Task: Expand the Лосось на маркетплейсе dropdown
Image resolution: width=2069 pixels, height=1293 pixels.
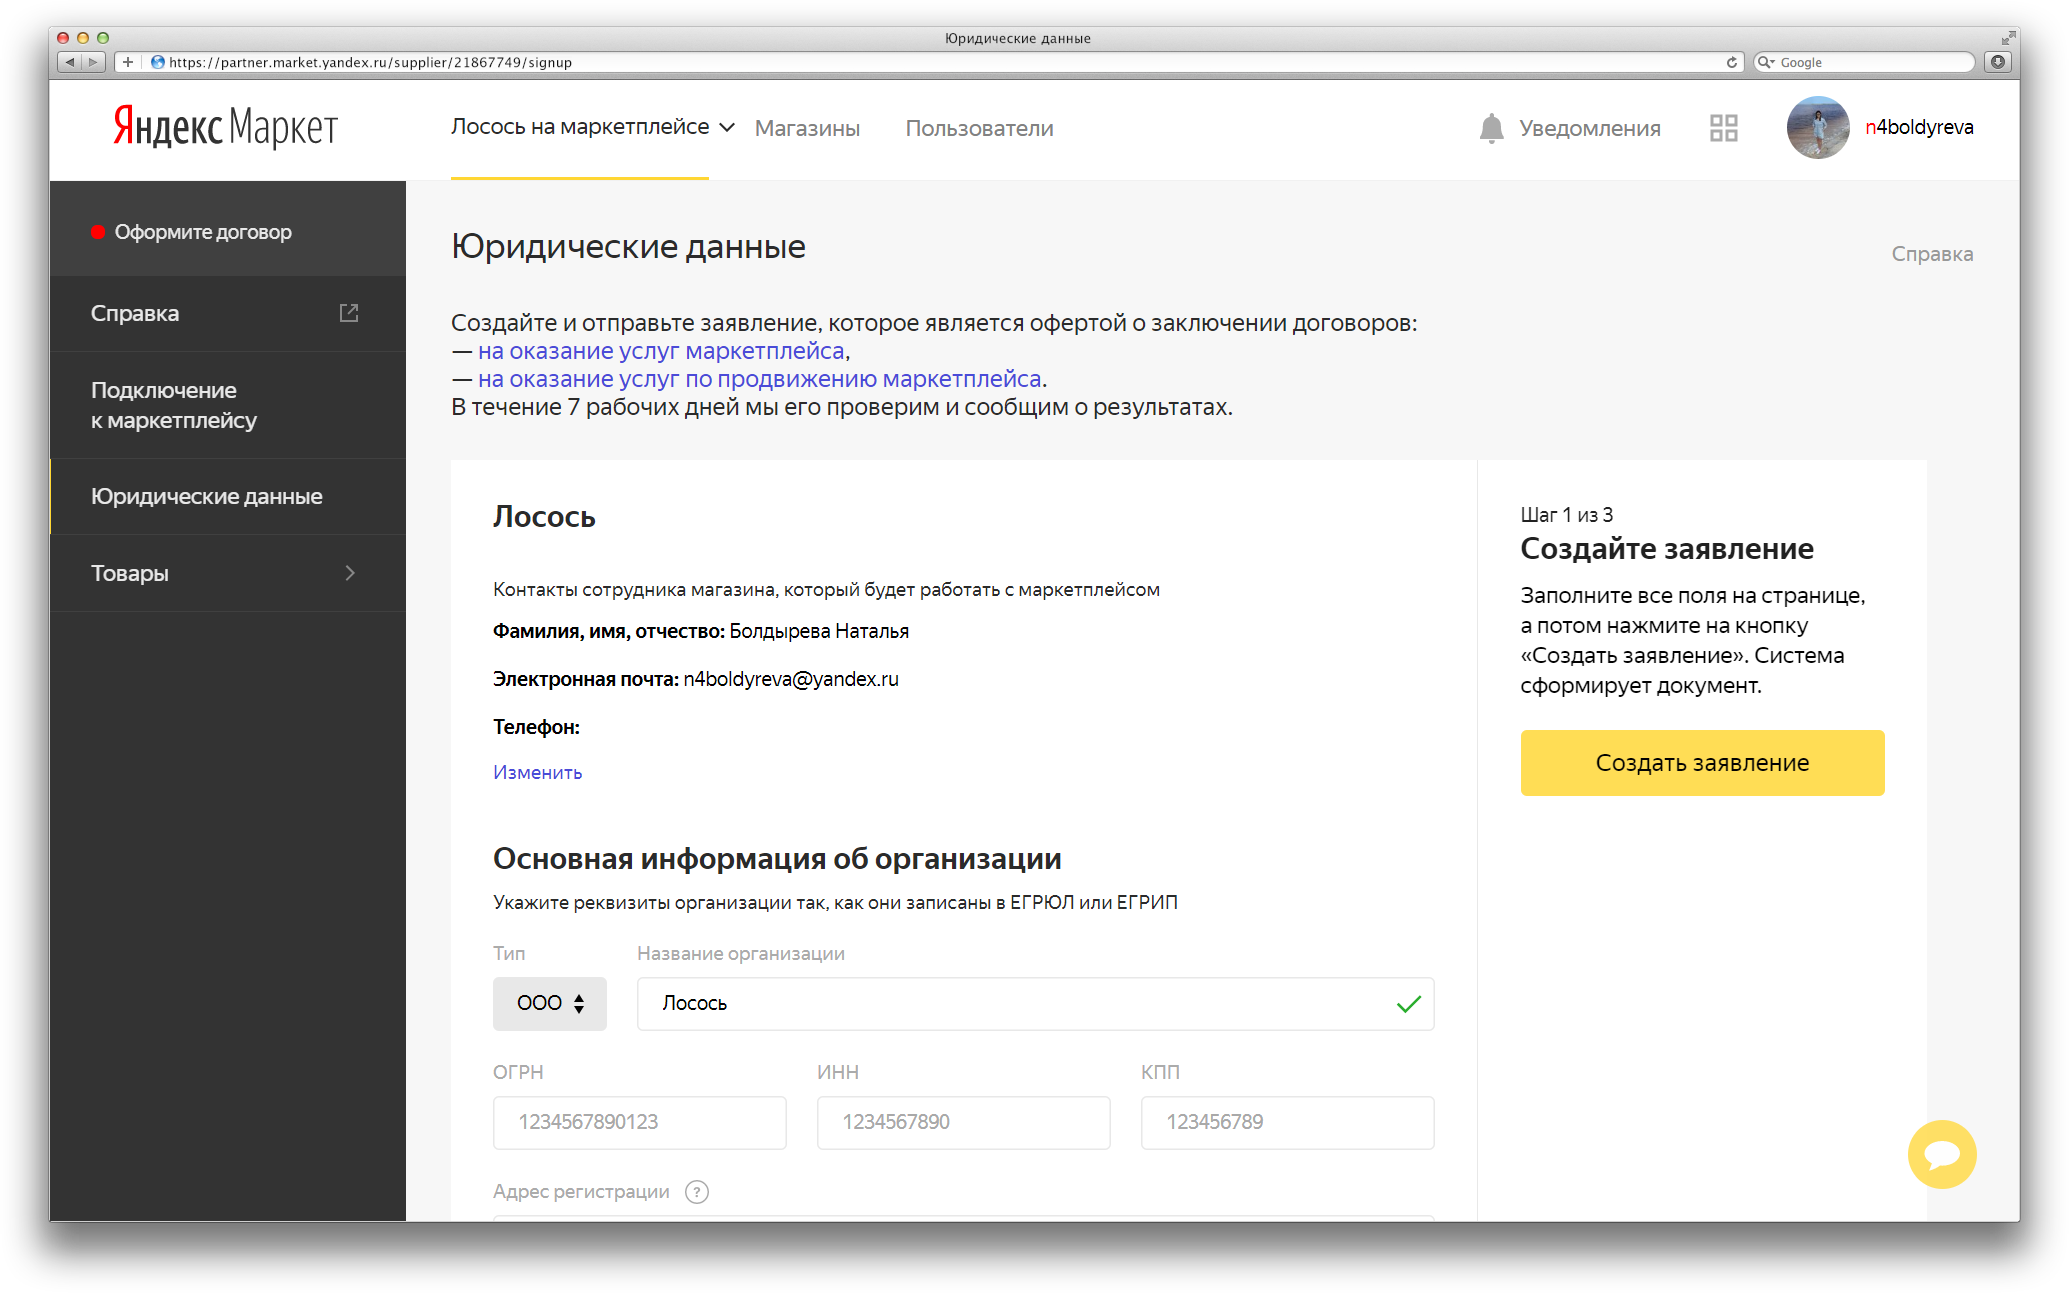Action: click(x=593, y=127)
